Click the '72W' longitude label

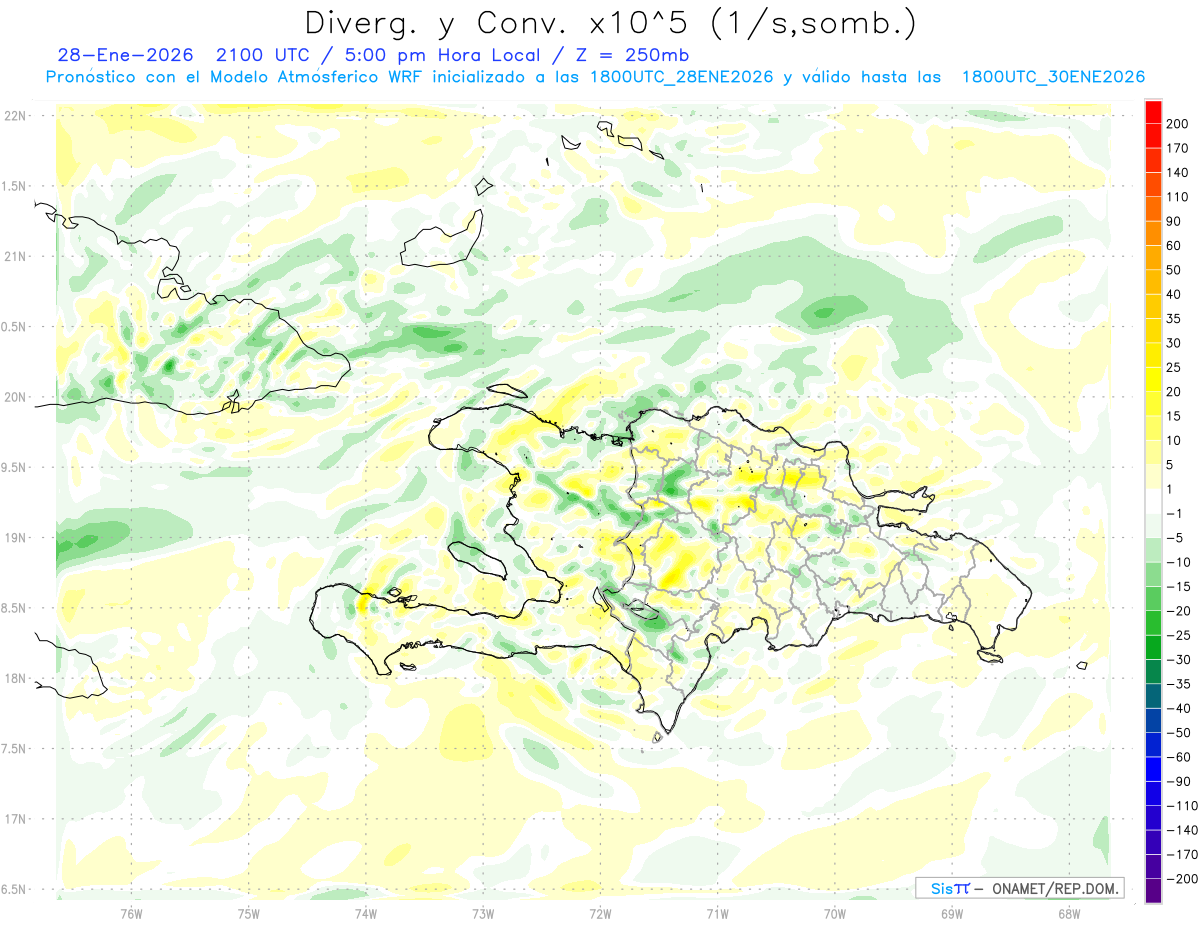[600, 914]
